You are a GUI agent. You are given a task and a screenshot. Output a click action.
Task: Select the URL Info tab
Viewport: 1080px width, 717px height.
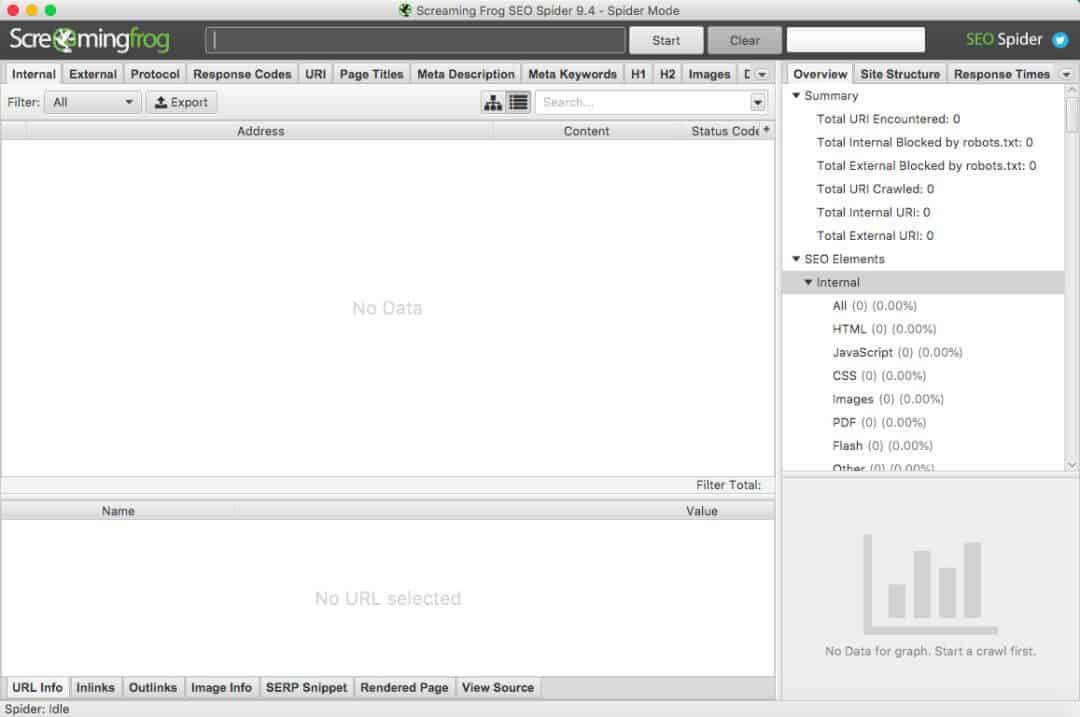pyautogui.click(x=37, y=687)
